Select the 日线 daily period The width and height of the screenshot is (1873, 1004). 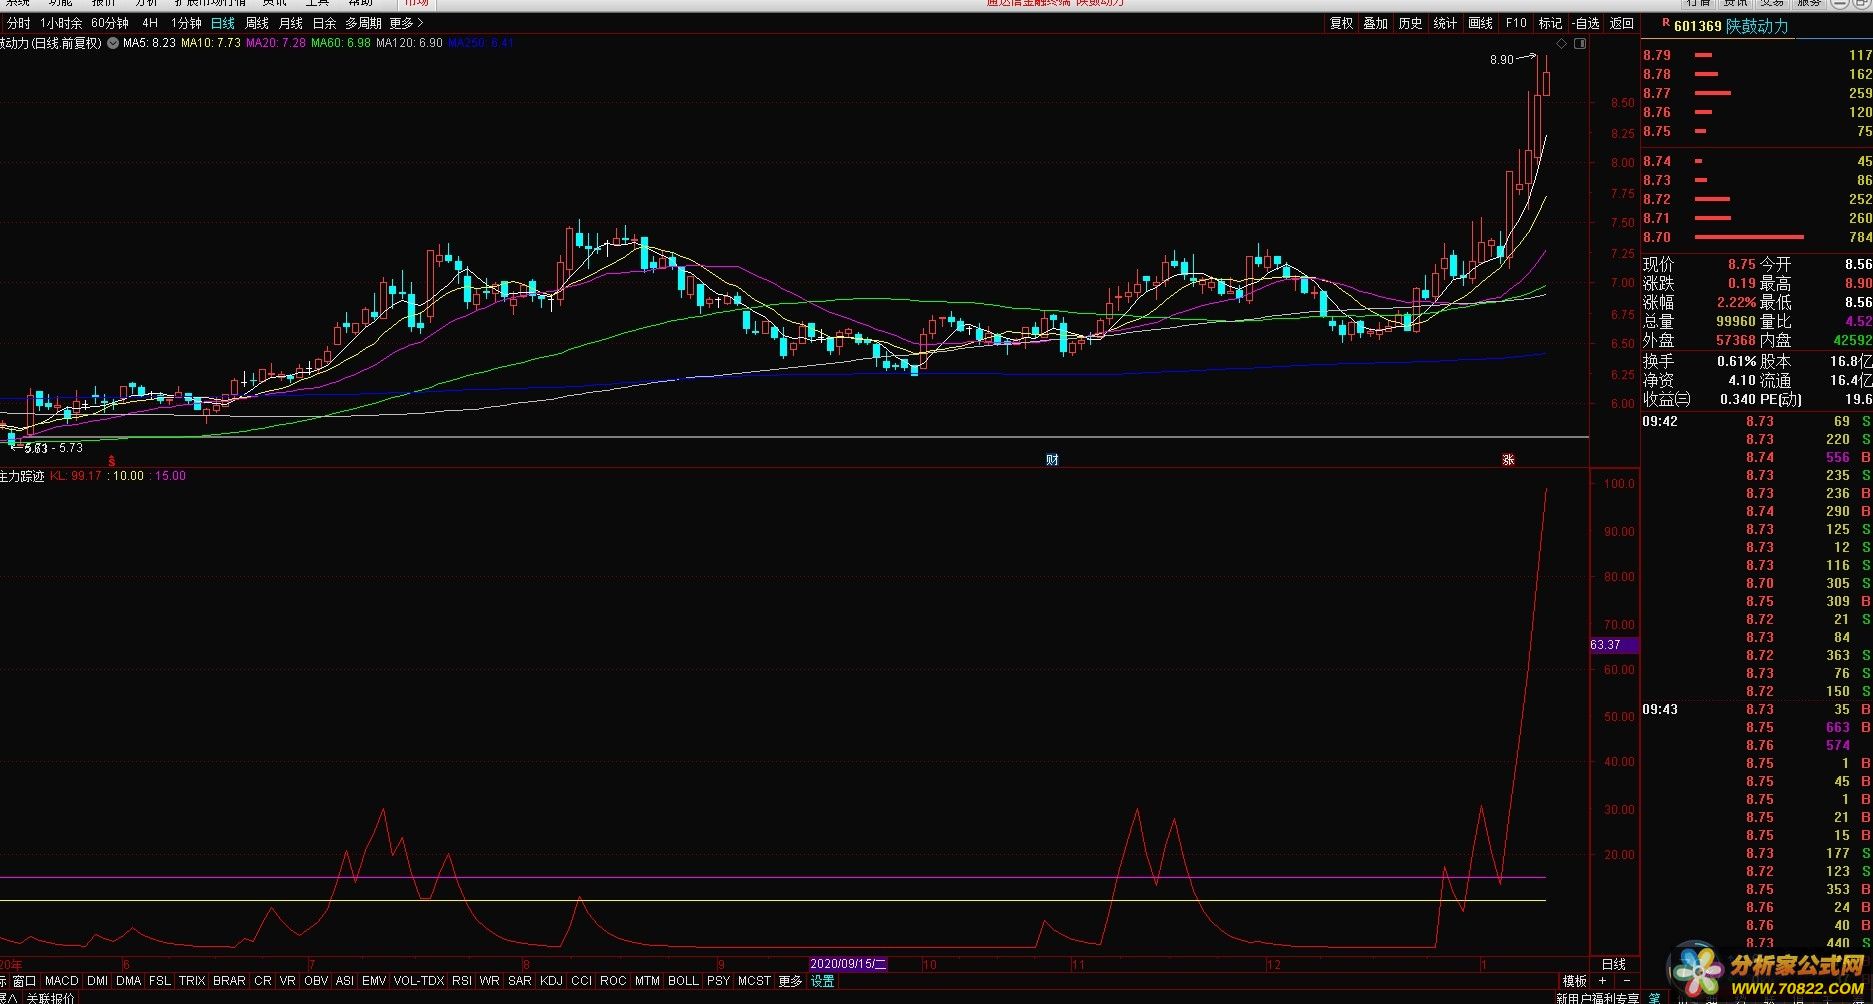[x=223, y=23]
